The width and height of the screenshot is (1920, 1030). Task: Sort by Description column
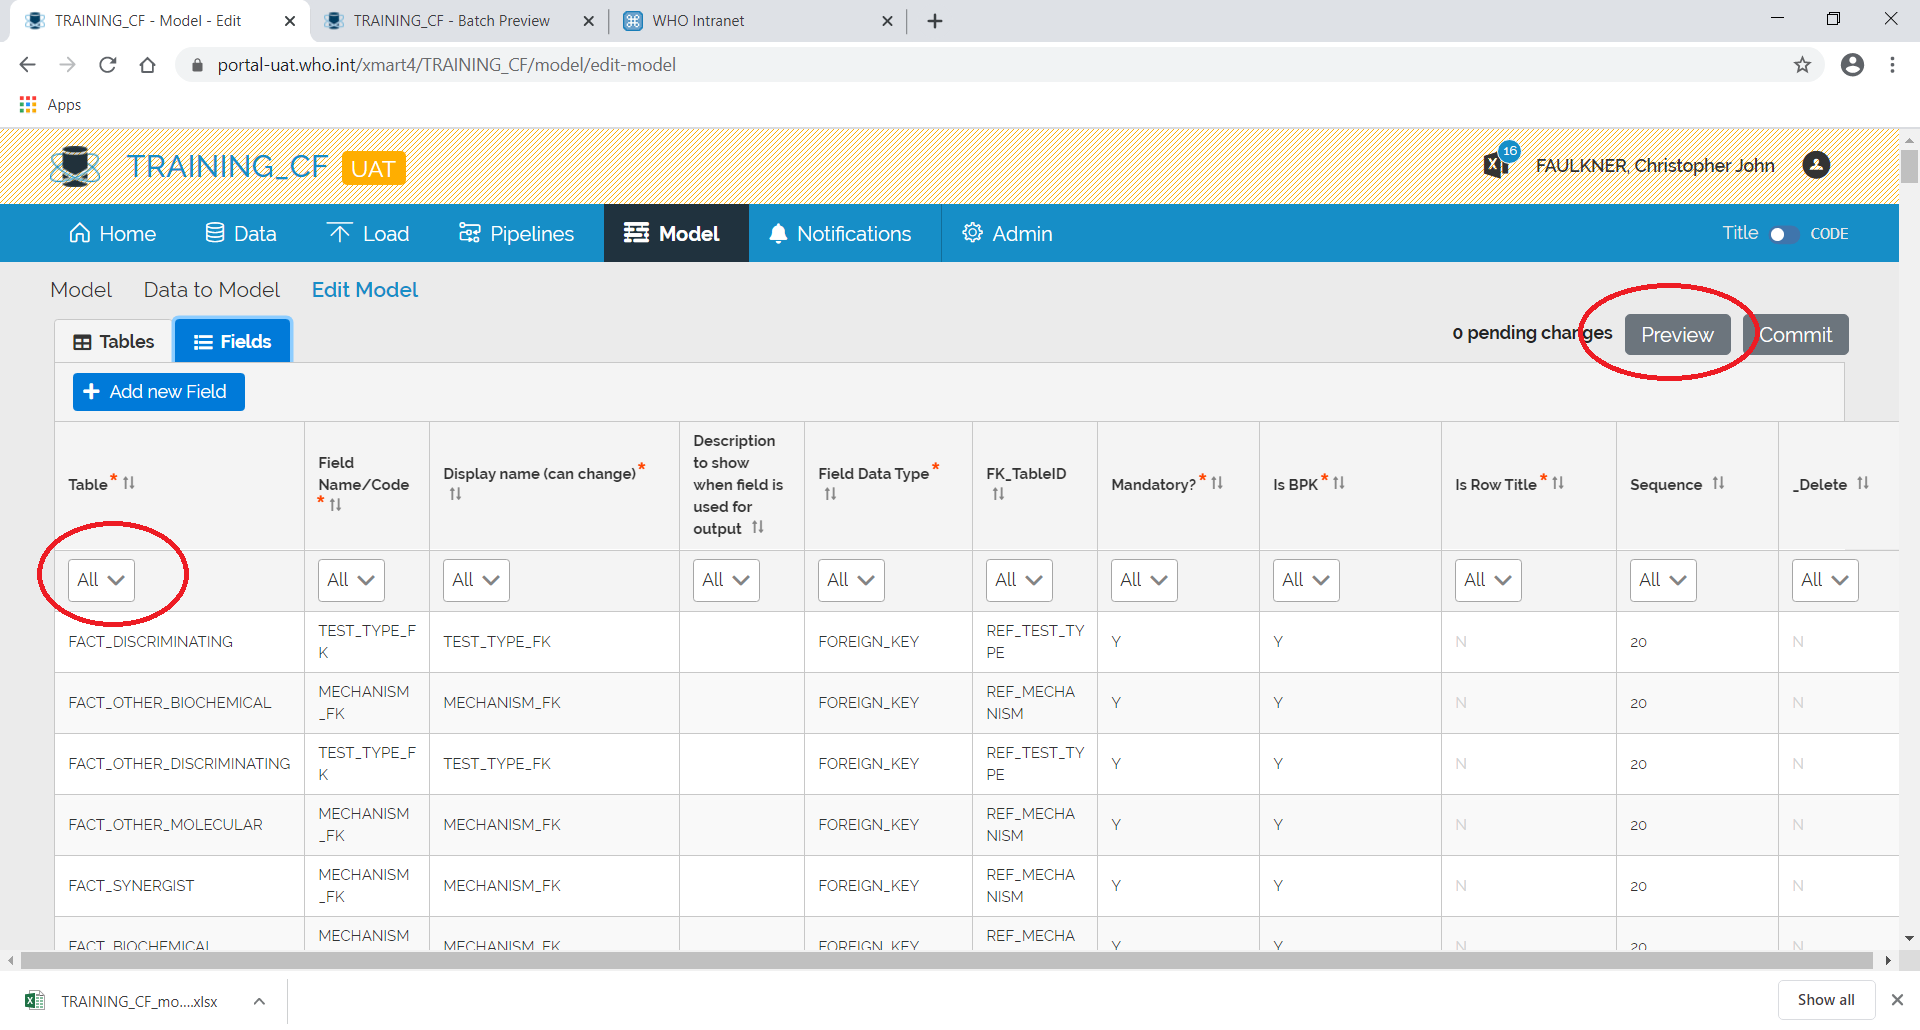click(x=758, y=527)
